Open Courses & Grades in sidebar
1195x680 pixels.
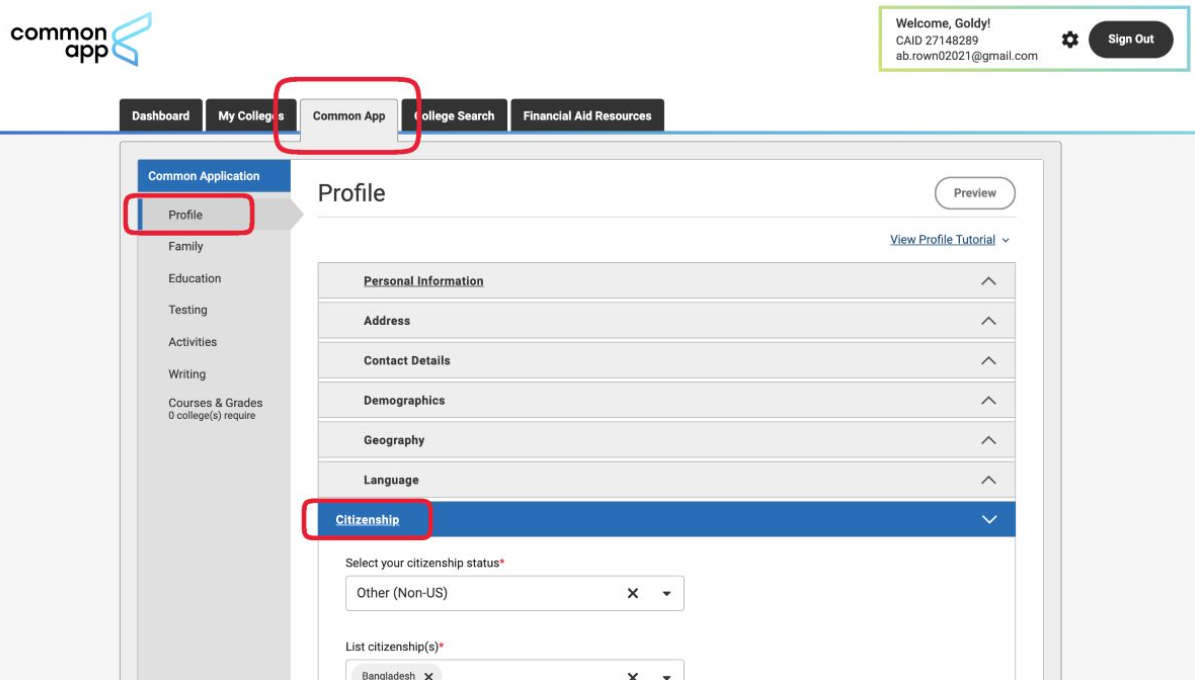click(x=215, y=408)
